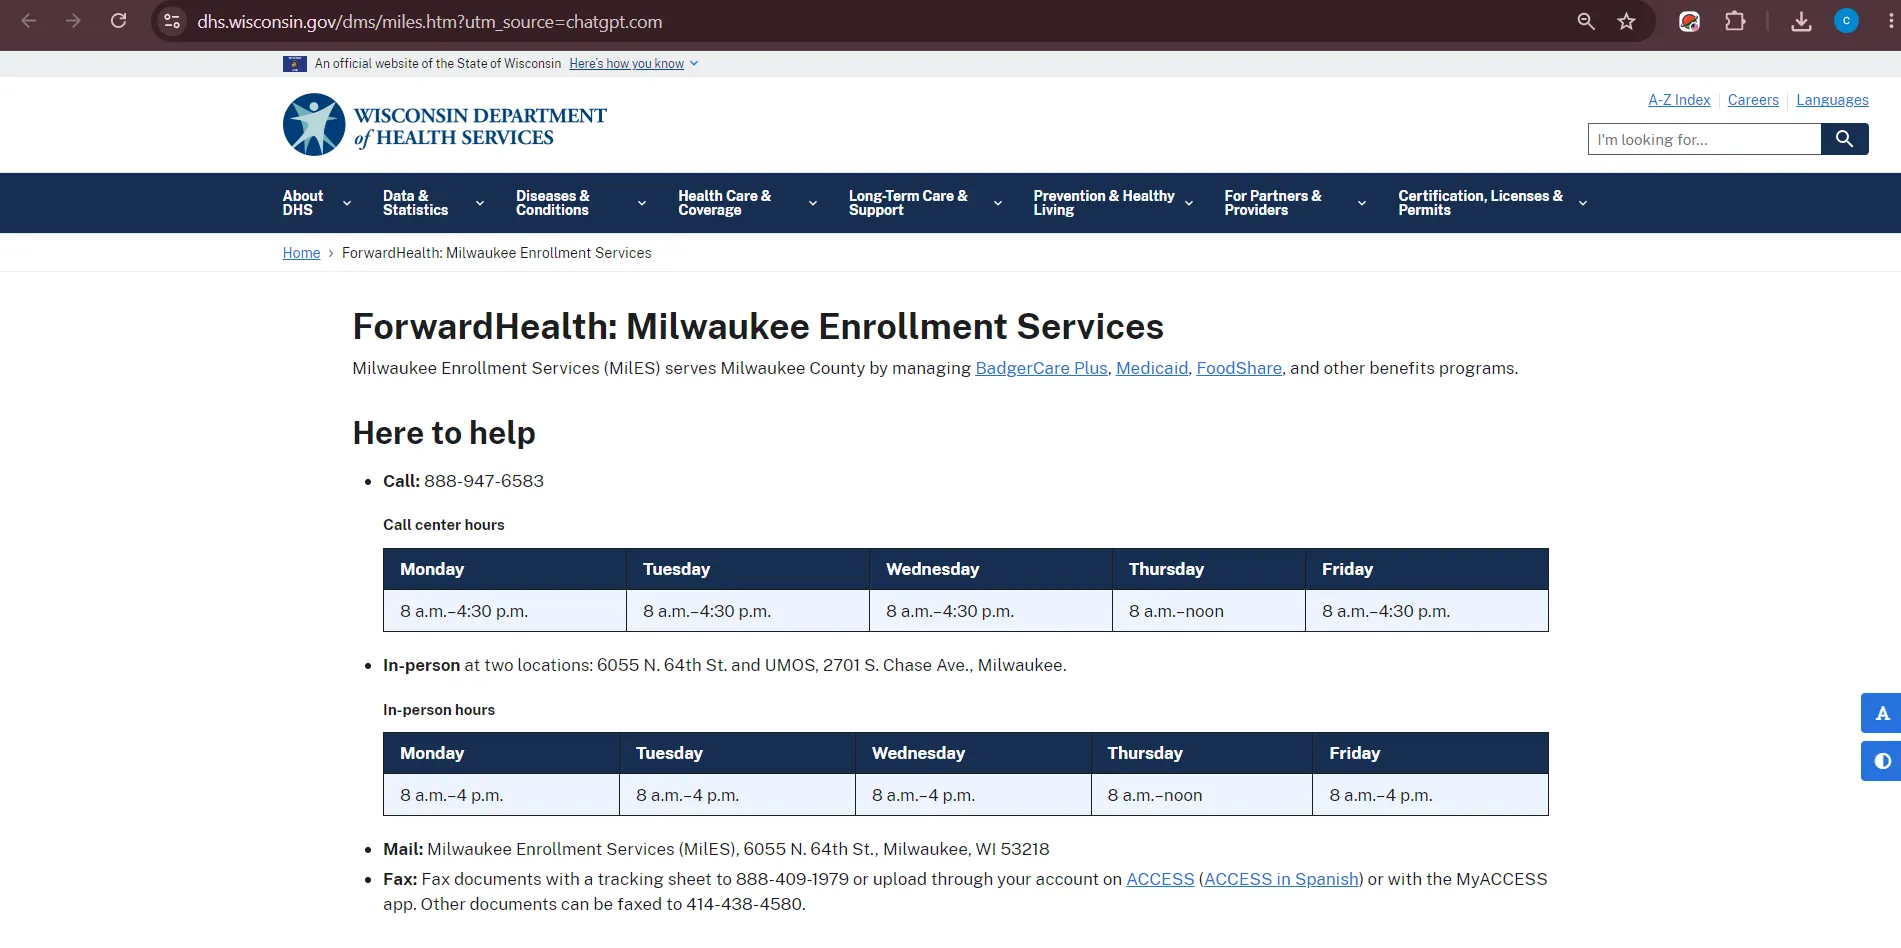Image resolution: width=1901 pixels, height=948 pixels.
Task: Click the Mail address line text
Action: [716, 849]
